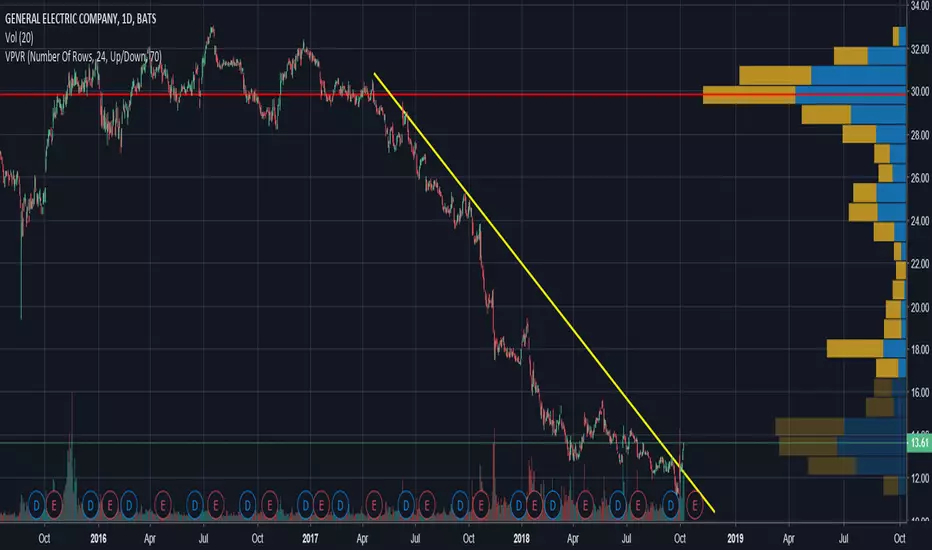Click the dividend D marker before Oct 2016
This screenshot has height=550, width=932.
[x=248, y=506]
